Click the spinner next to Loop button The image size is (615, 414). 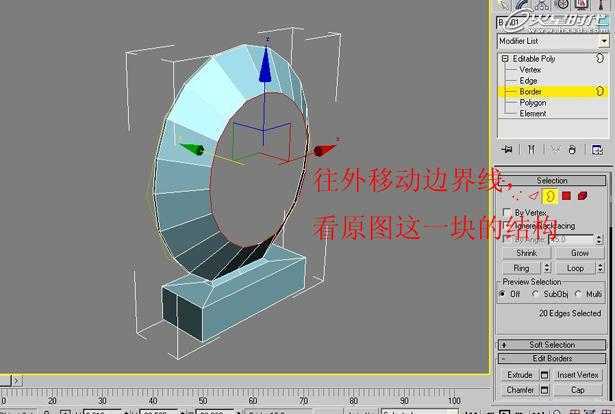(x=600, y=268)
